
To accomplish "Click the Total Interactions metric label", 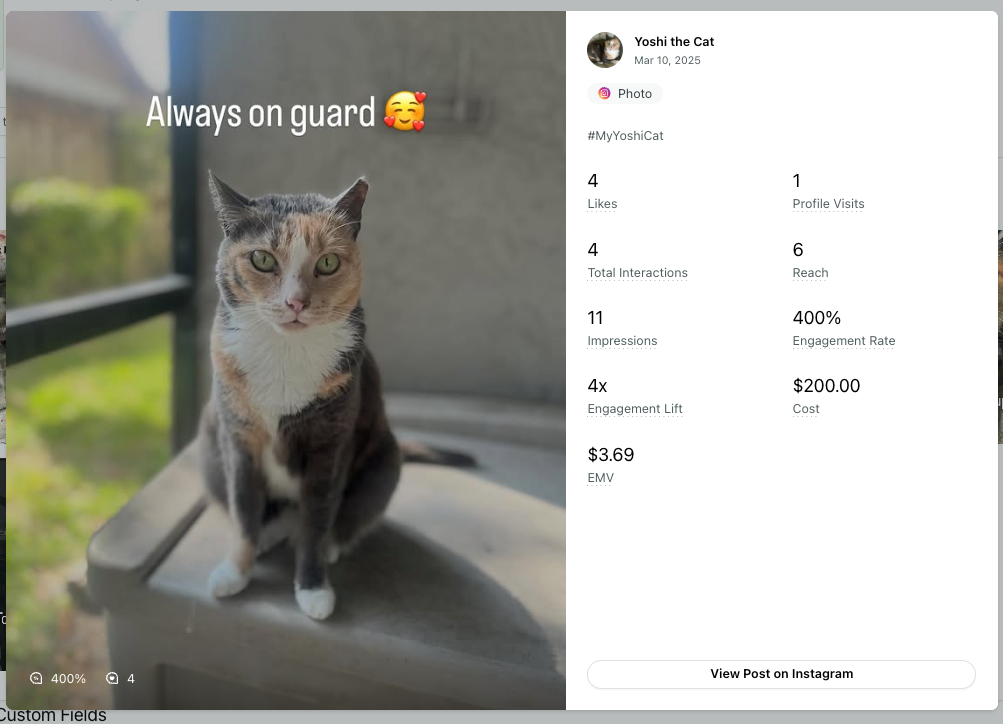I will pyautogui.click(x=637, y=272).
